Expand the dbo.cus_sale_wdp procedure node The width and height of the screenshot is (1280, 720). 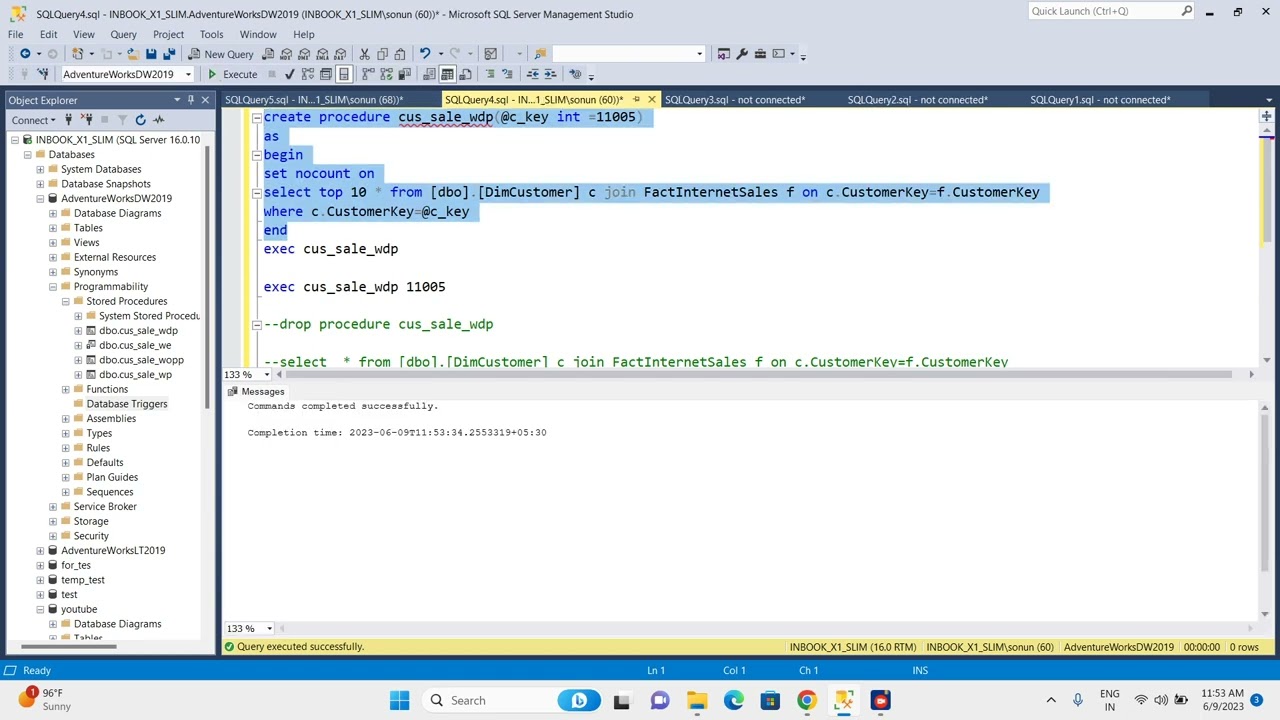pos(78,330)
